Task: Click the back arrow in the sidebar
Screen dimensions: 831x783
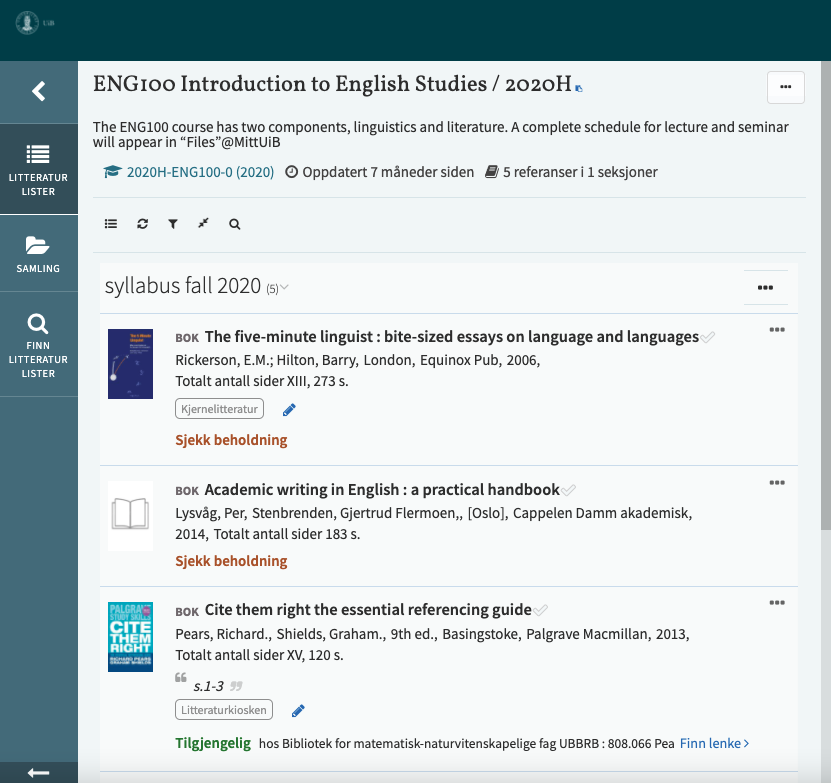Action: coord(39,92)
